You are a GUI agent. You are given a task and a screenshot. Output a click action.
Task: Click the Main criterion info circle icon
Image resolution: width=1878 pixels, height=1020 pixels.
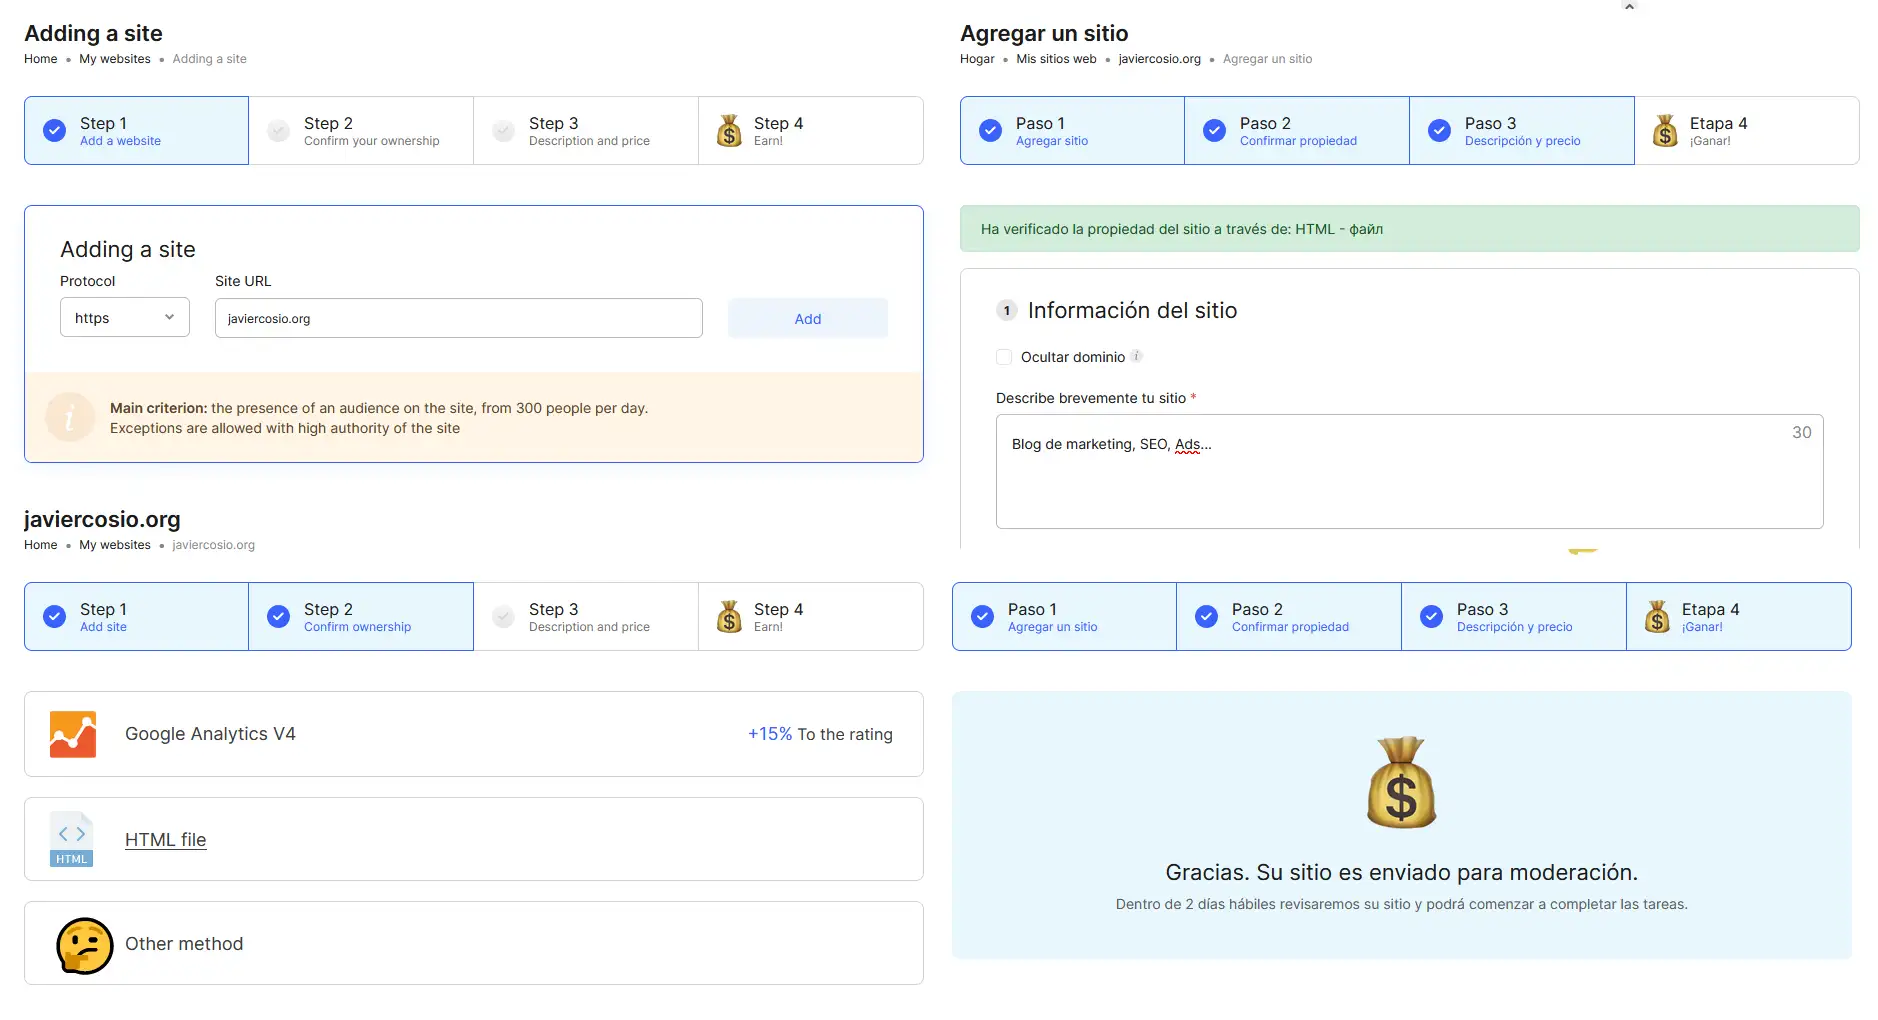69,418
